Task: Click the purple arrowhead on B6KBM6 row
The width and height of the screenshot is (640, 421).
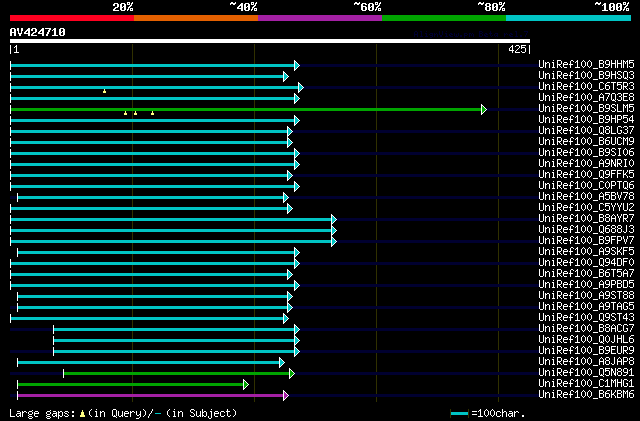Action: click(x=286, y=395)
